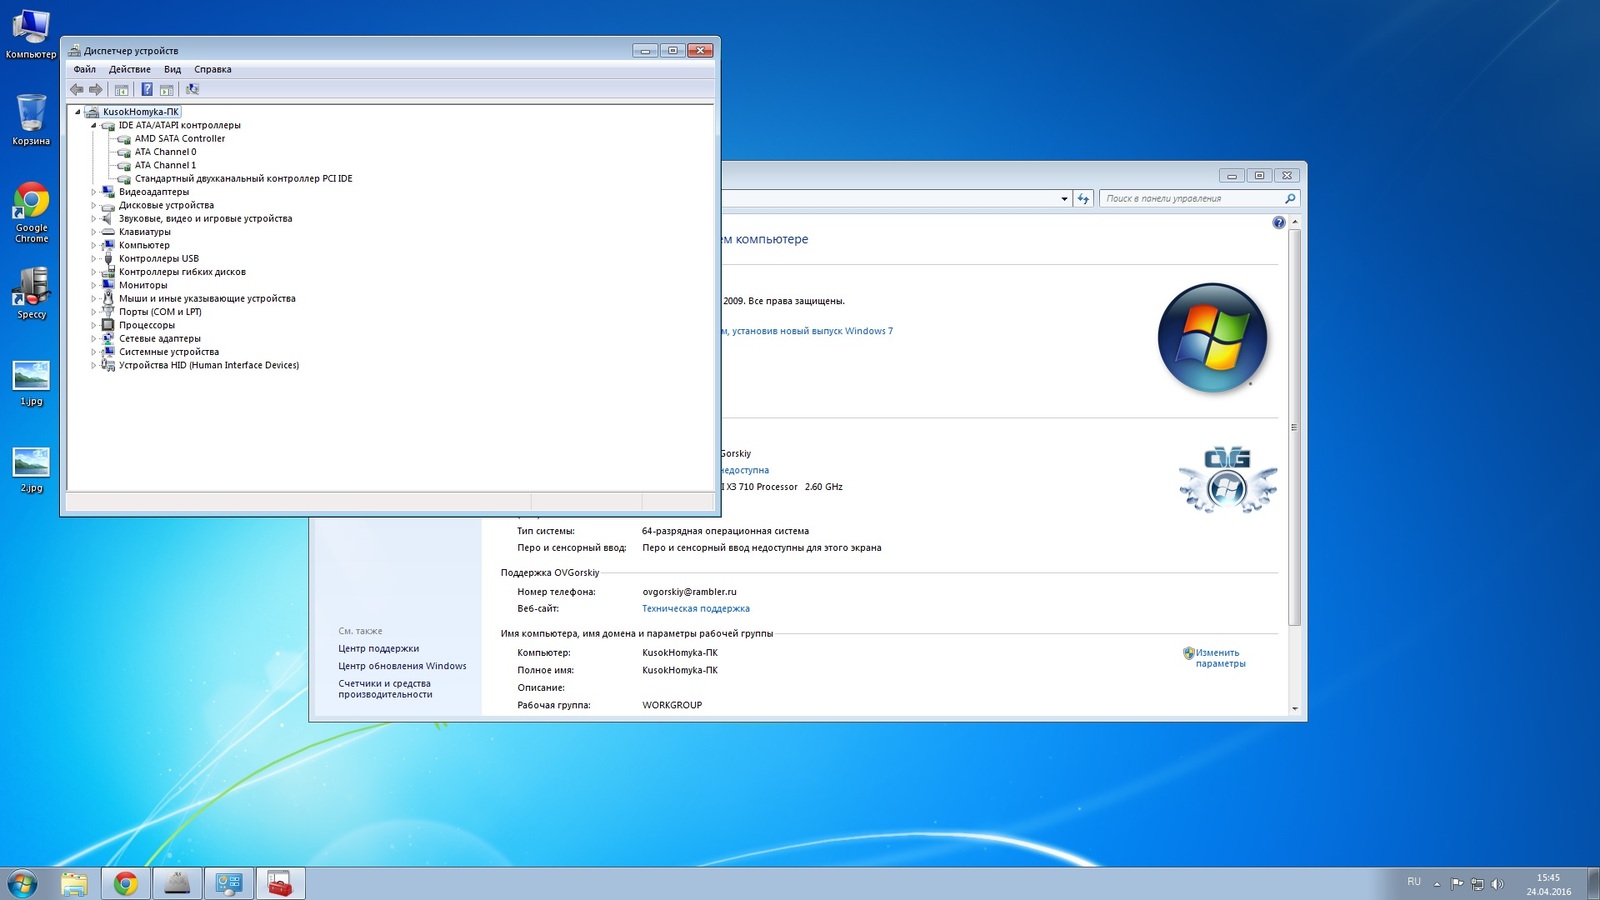This screenshot has width=1600, height=900.
Task: Click the refresh button beside the address bar
Action: 1083,199
